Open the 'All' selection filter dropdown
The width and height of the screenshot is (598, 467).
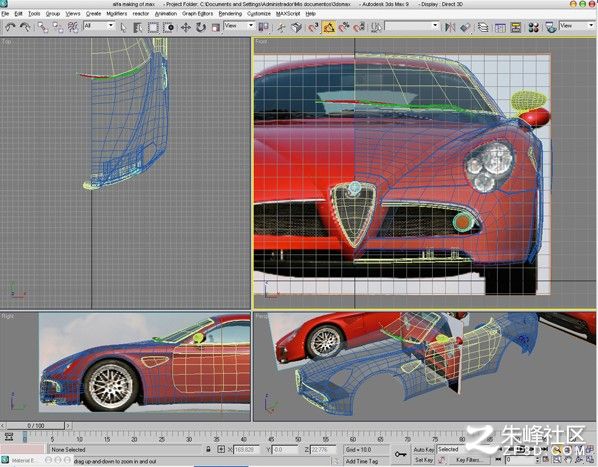click(x=99, y=26)
